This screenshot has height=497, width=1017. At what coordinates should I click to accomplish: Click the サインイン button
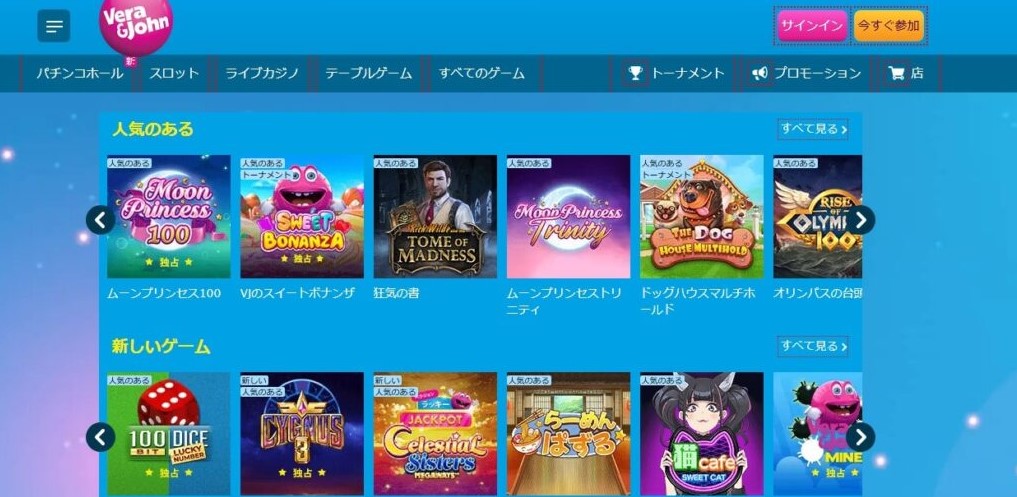pos(812,26)
